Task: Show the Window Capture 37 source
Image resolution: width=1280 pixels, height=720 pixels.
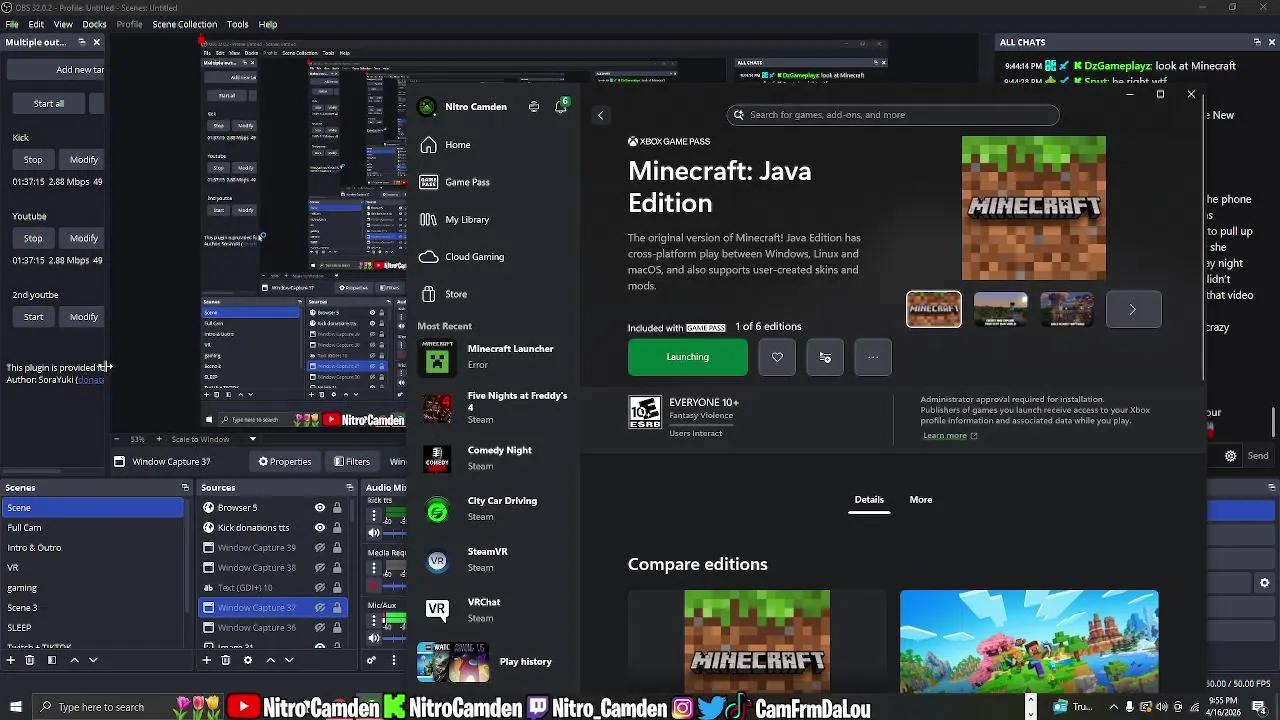Action: [320, 608]
